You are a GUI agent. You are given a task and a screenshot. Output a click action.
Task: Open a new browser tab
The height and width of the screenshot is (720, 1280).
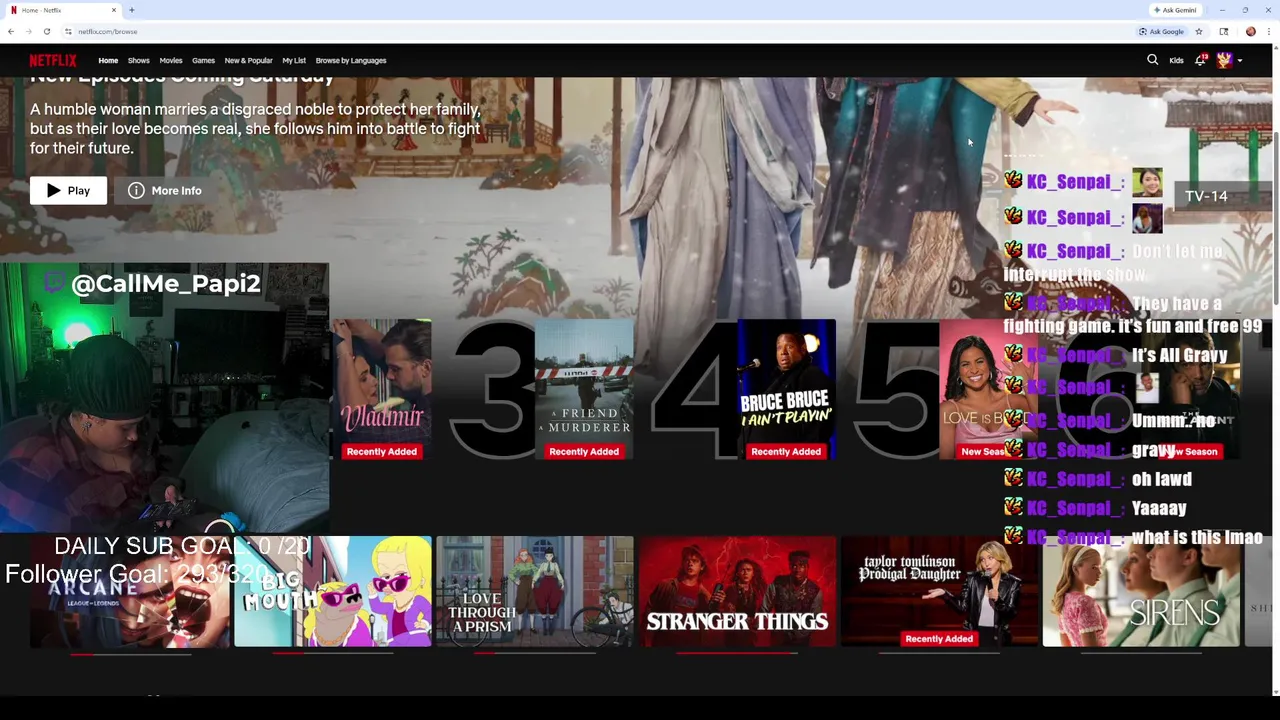tap(132, 10)
